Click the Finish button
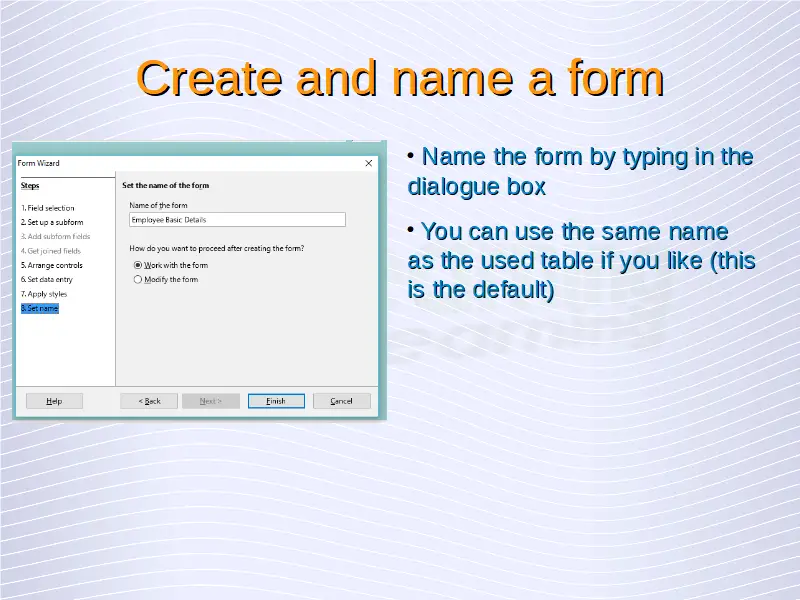Viewport: 800px width, 600px height. (x=276, y=401)
